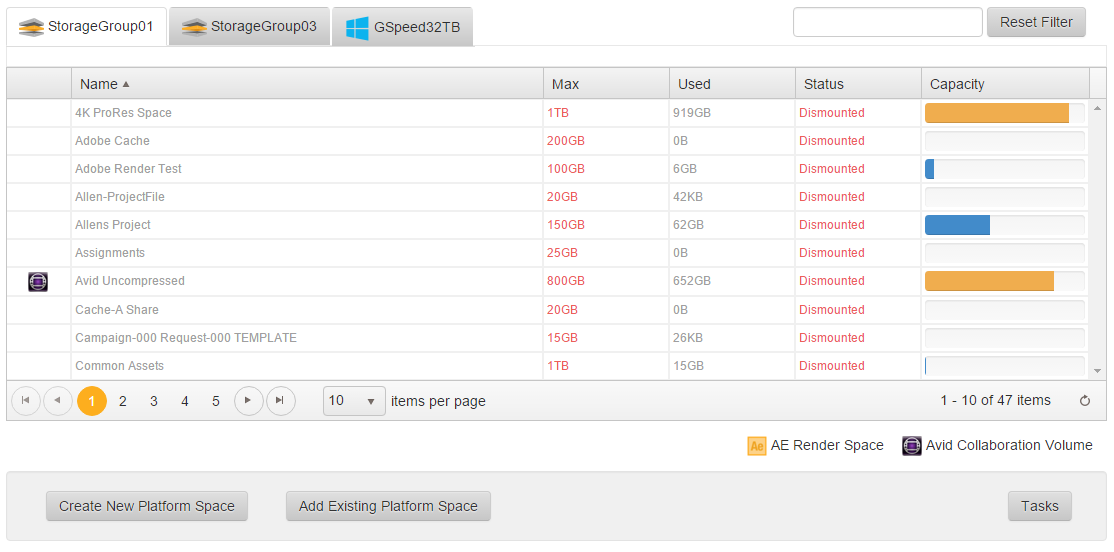Click the Allens Project capacity bar
Viewport: 1114px width, 552px height.
(x=1005, y=225)
